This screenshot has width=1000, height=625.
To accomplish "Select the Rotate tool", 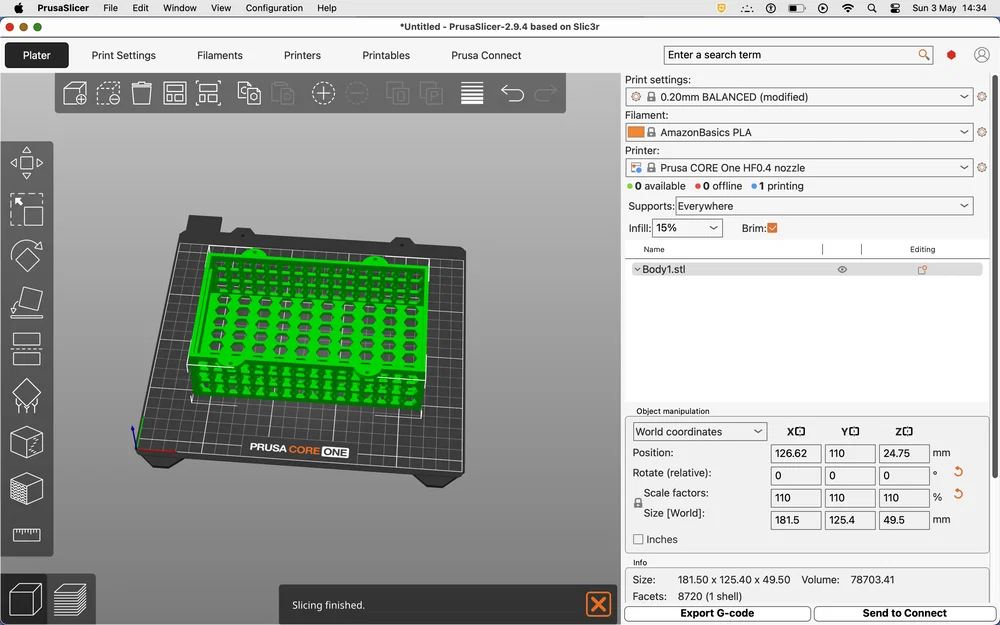I will coord(27,256).
